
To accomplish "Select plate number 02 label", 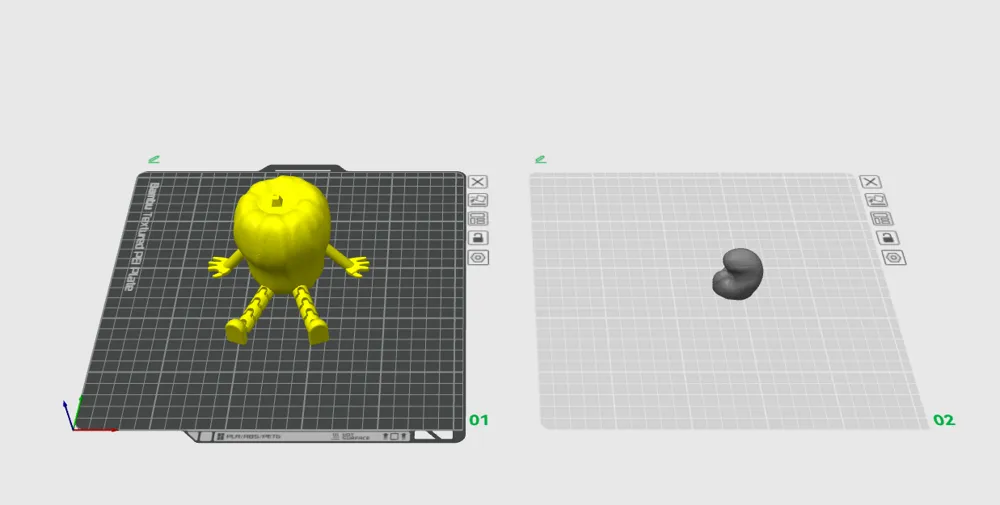I will coord(944,420).
